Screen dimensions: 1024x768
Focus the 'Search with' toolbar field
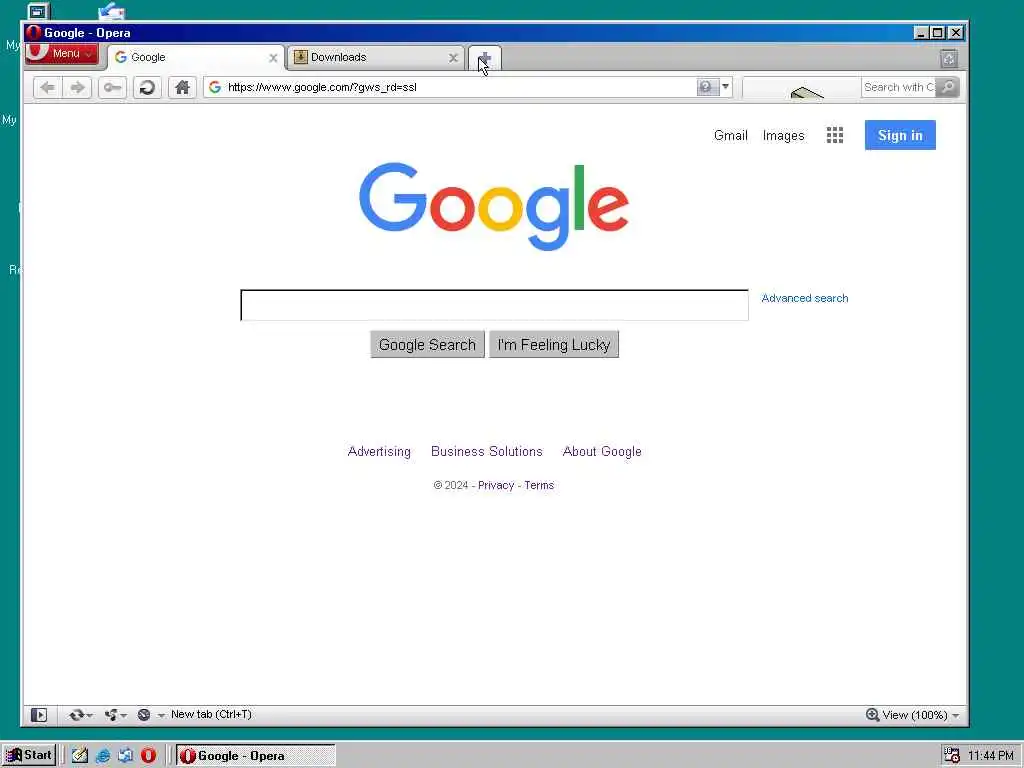click(x=898, y=87)
